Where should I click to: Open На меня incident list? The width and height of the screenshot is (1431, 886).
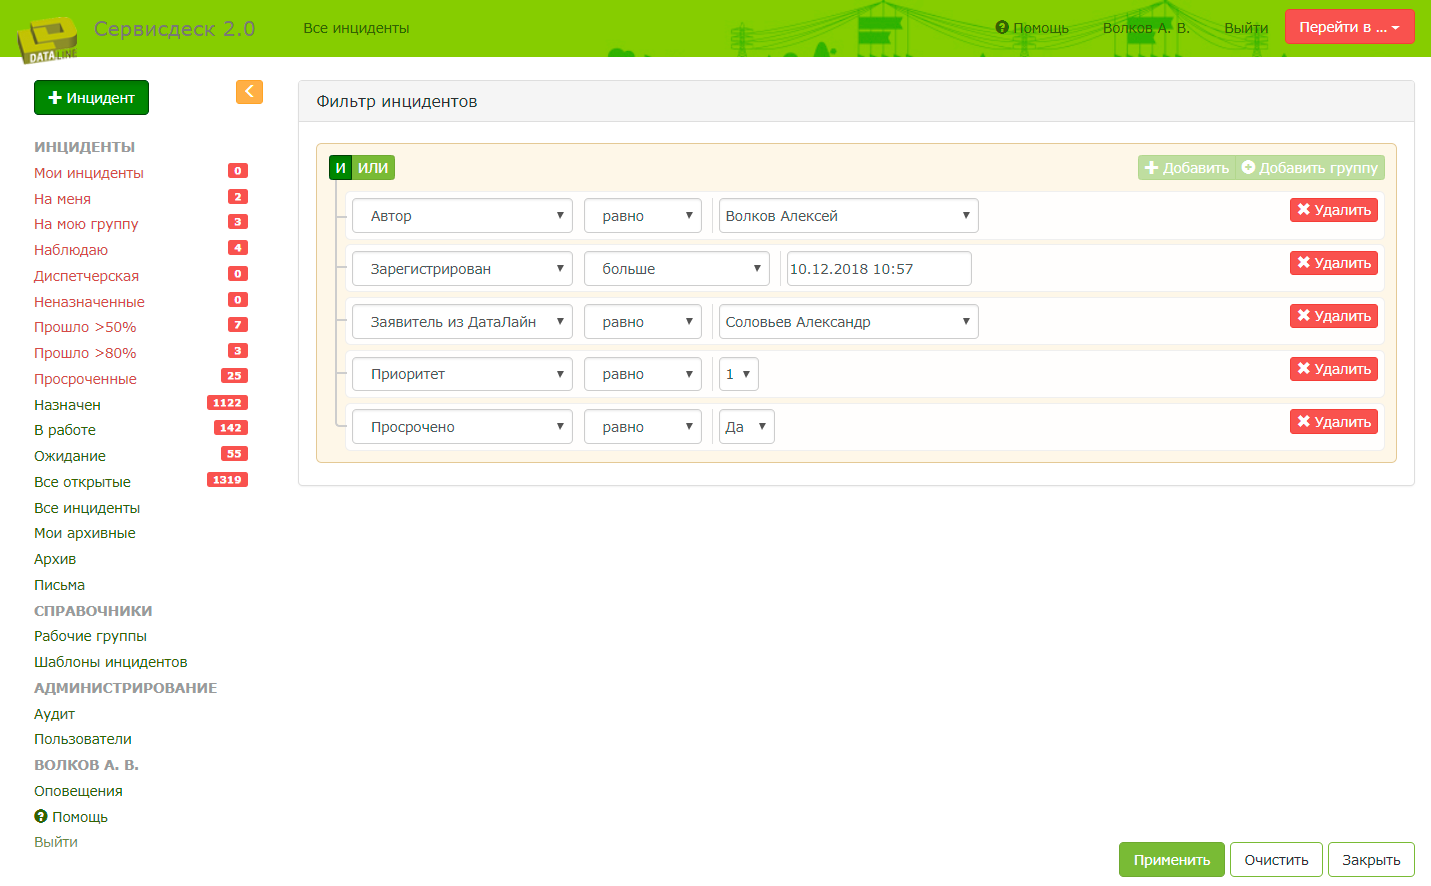click(62, 199)
